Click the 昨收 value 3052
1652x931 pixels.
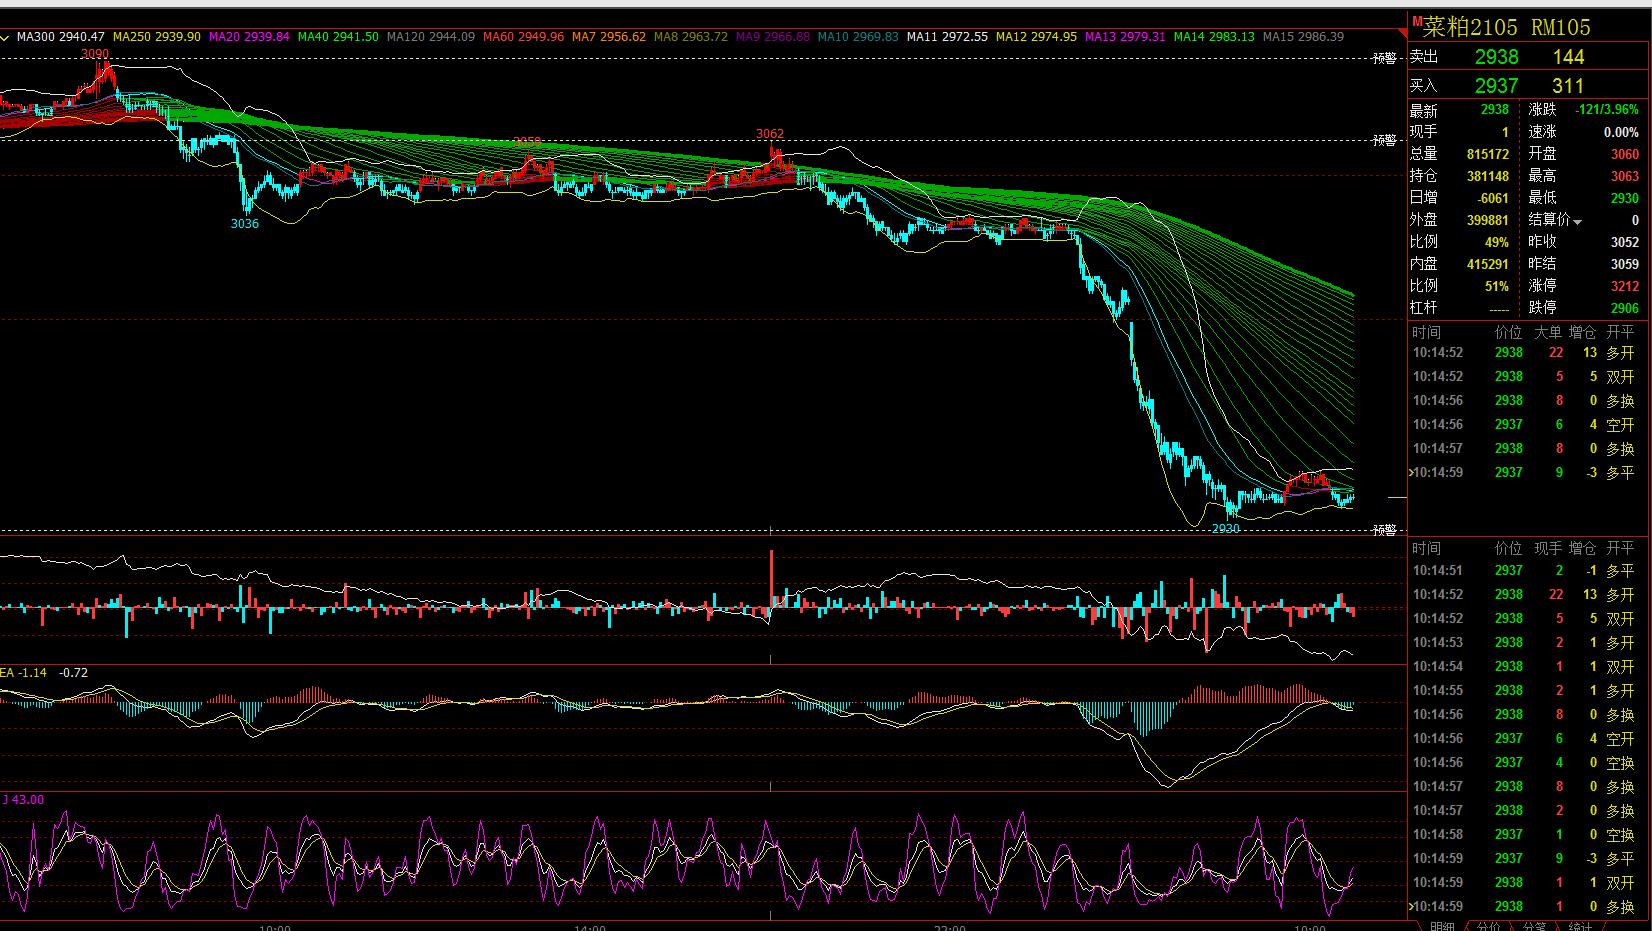point(1625,242)
